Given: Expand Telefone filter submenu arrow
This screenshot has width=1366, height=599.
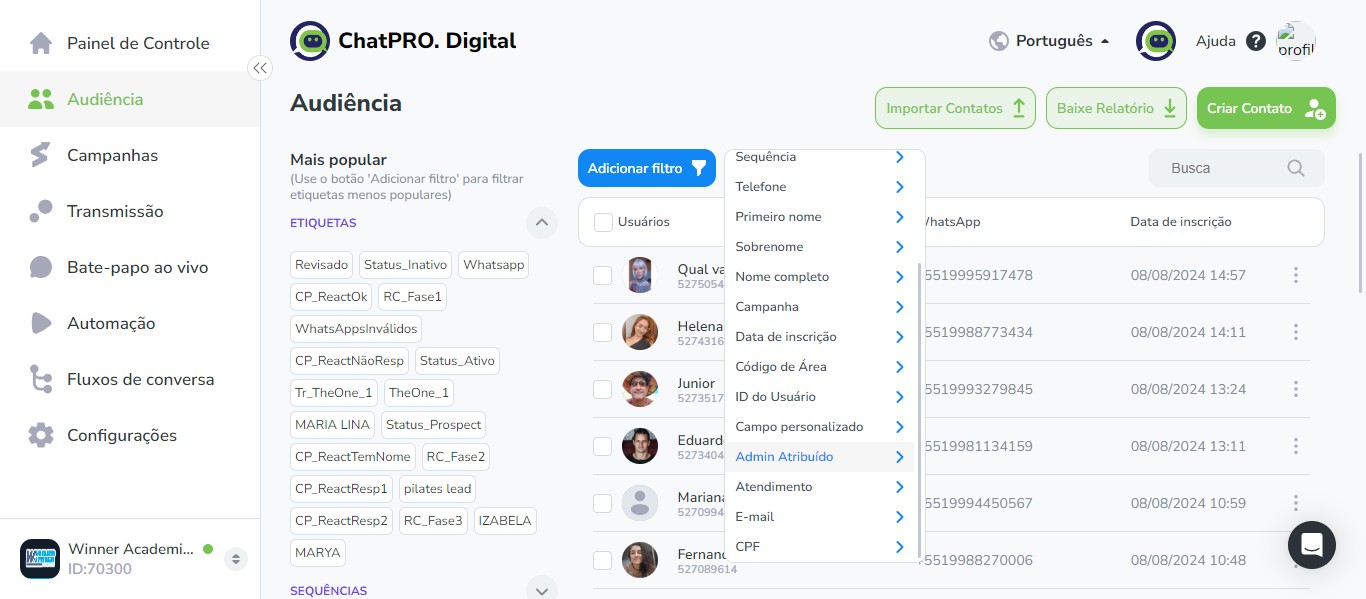Looking at the screenshot, I should coord(900,187).
